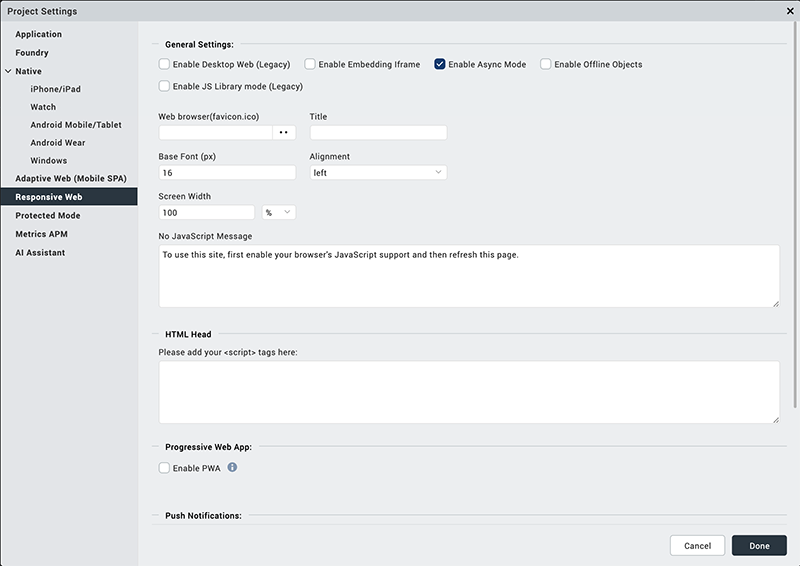The width and height of the screenshot is (800, 566).
Task: Toggle the Enable PWA checkbox
Action: point(165,468)
